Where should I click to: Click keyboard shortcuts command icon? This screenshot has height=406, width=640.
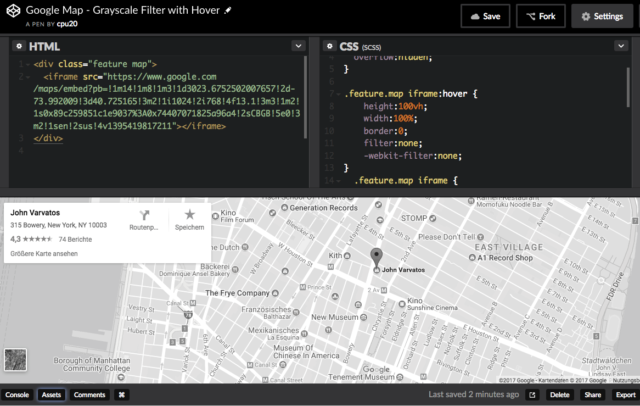click(122, 395)
